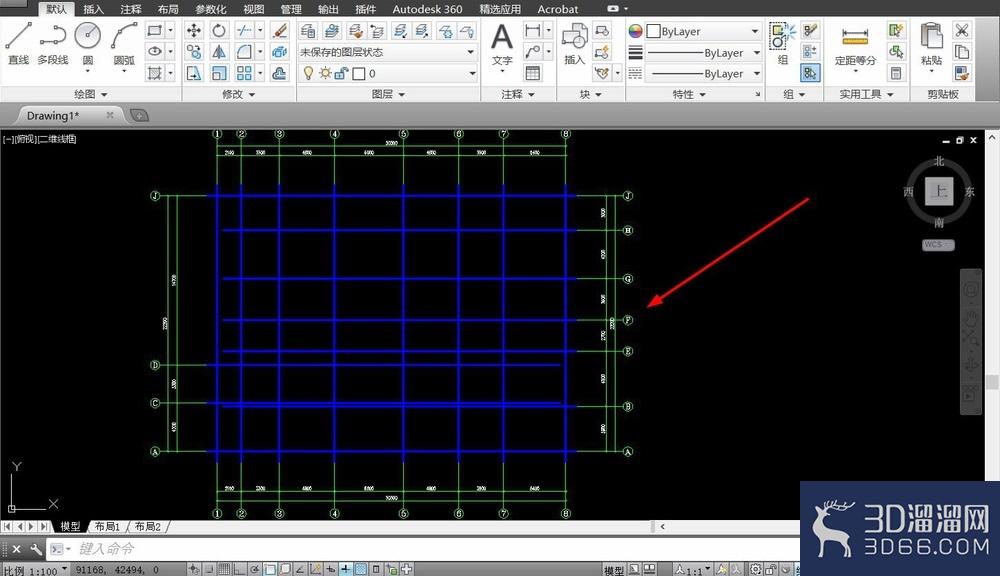Click the 插入 block insert icon
Image resolution: width=1000 pixels, height=576 pixels.
tap(574, 45)
